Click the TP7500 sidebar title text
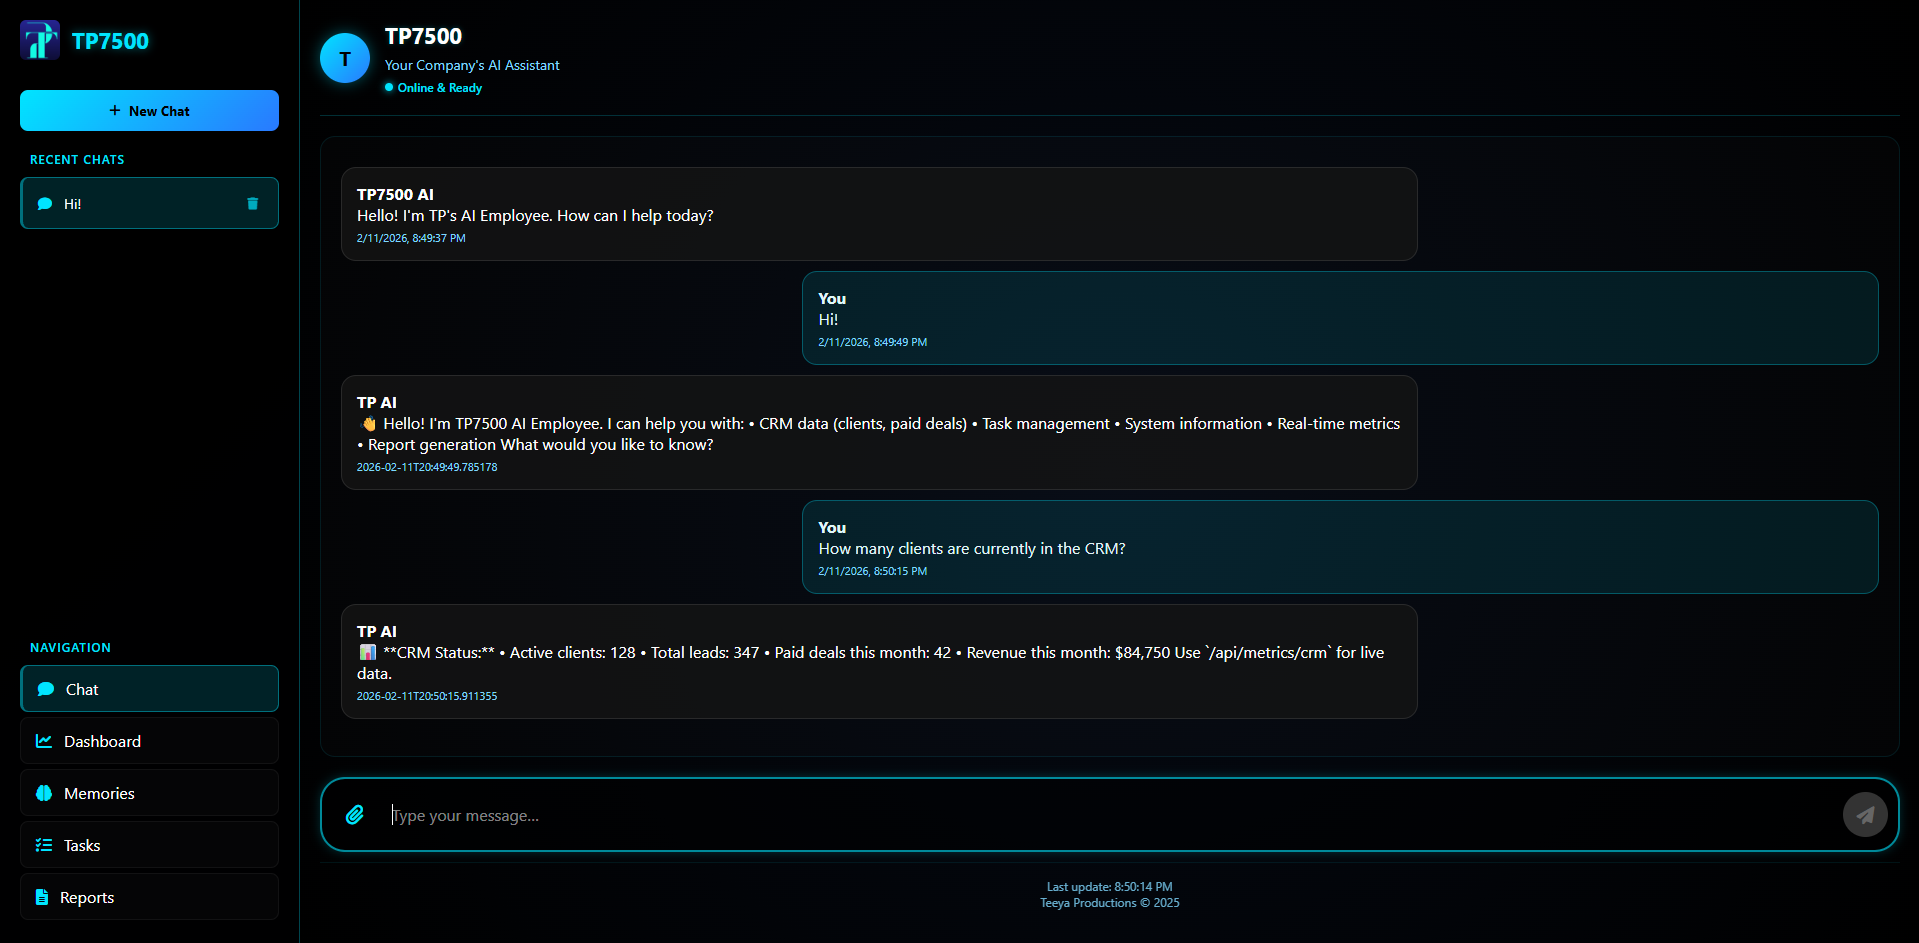Image resolution: width=1919 pixels, height=943 pixels. click(110, 42)
